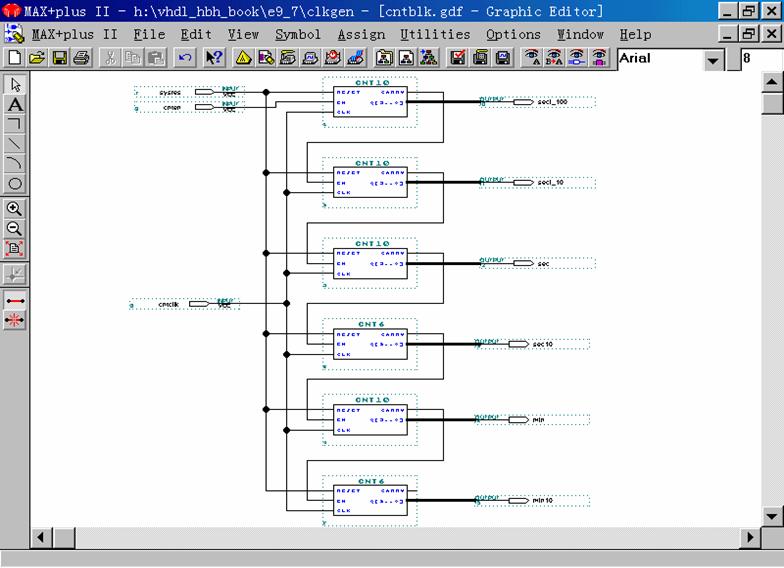Click the Paste clipboard icon
Screen dimensions: 784x568
(156, 58)
